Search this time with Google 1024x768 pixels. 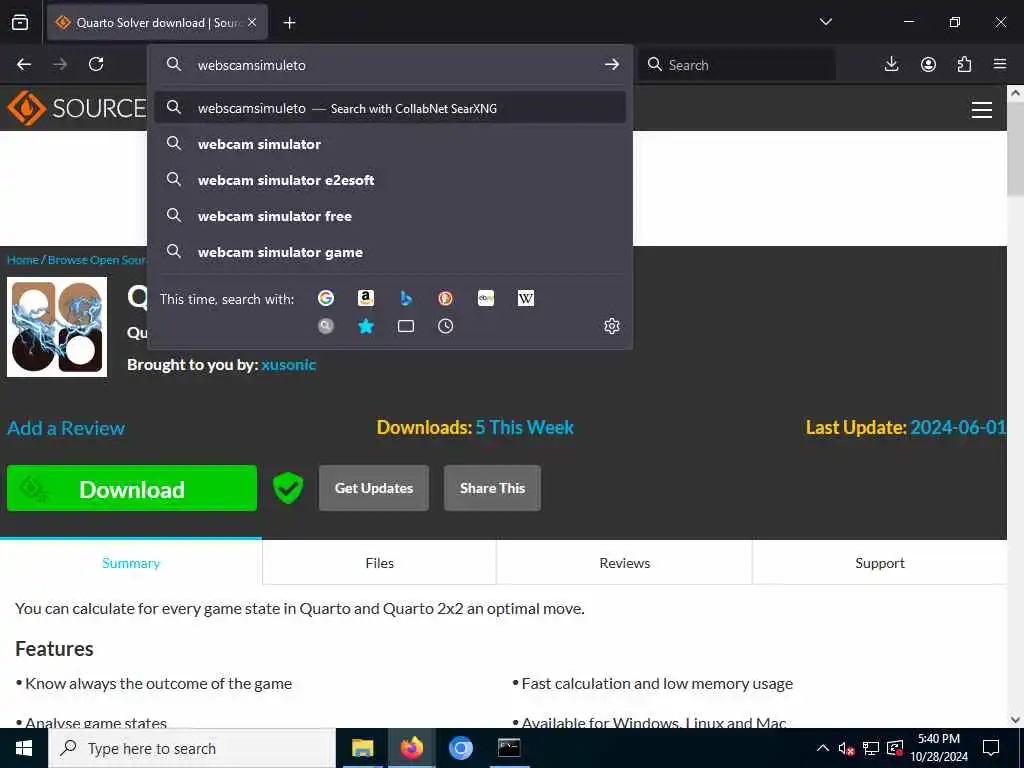click(326, 298)
